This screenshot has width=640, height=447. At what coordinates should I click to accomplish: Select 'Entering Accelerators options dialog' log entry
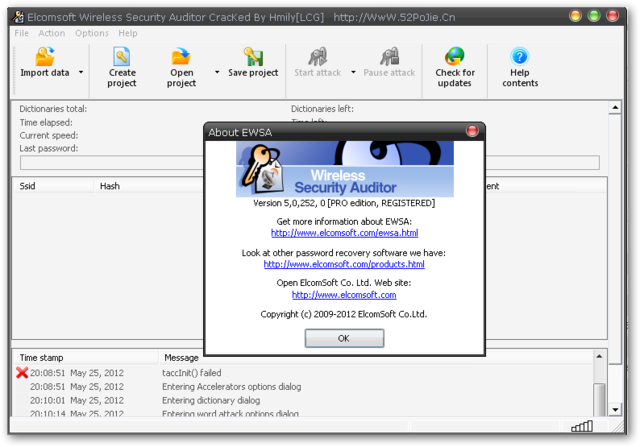231,387
